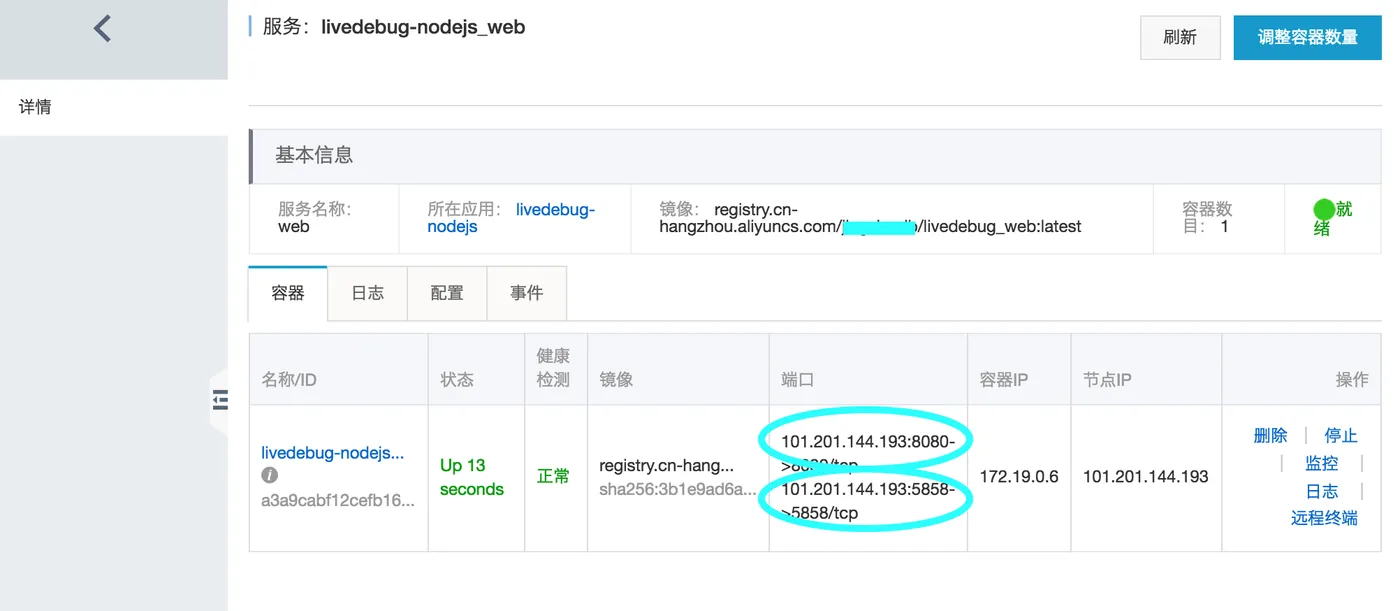The image size is (1400, 611).
Task: Open the livedebug-nodejs... container name link
Action: click(332, 453)
